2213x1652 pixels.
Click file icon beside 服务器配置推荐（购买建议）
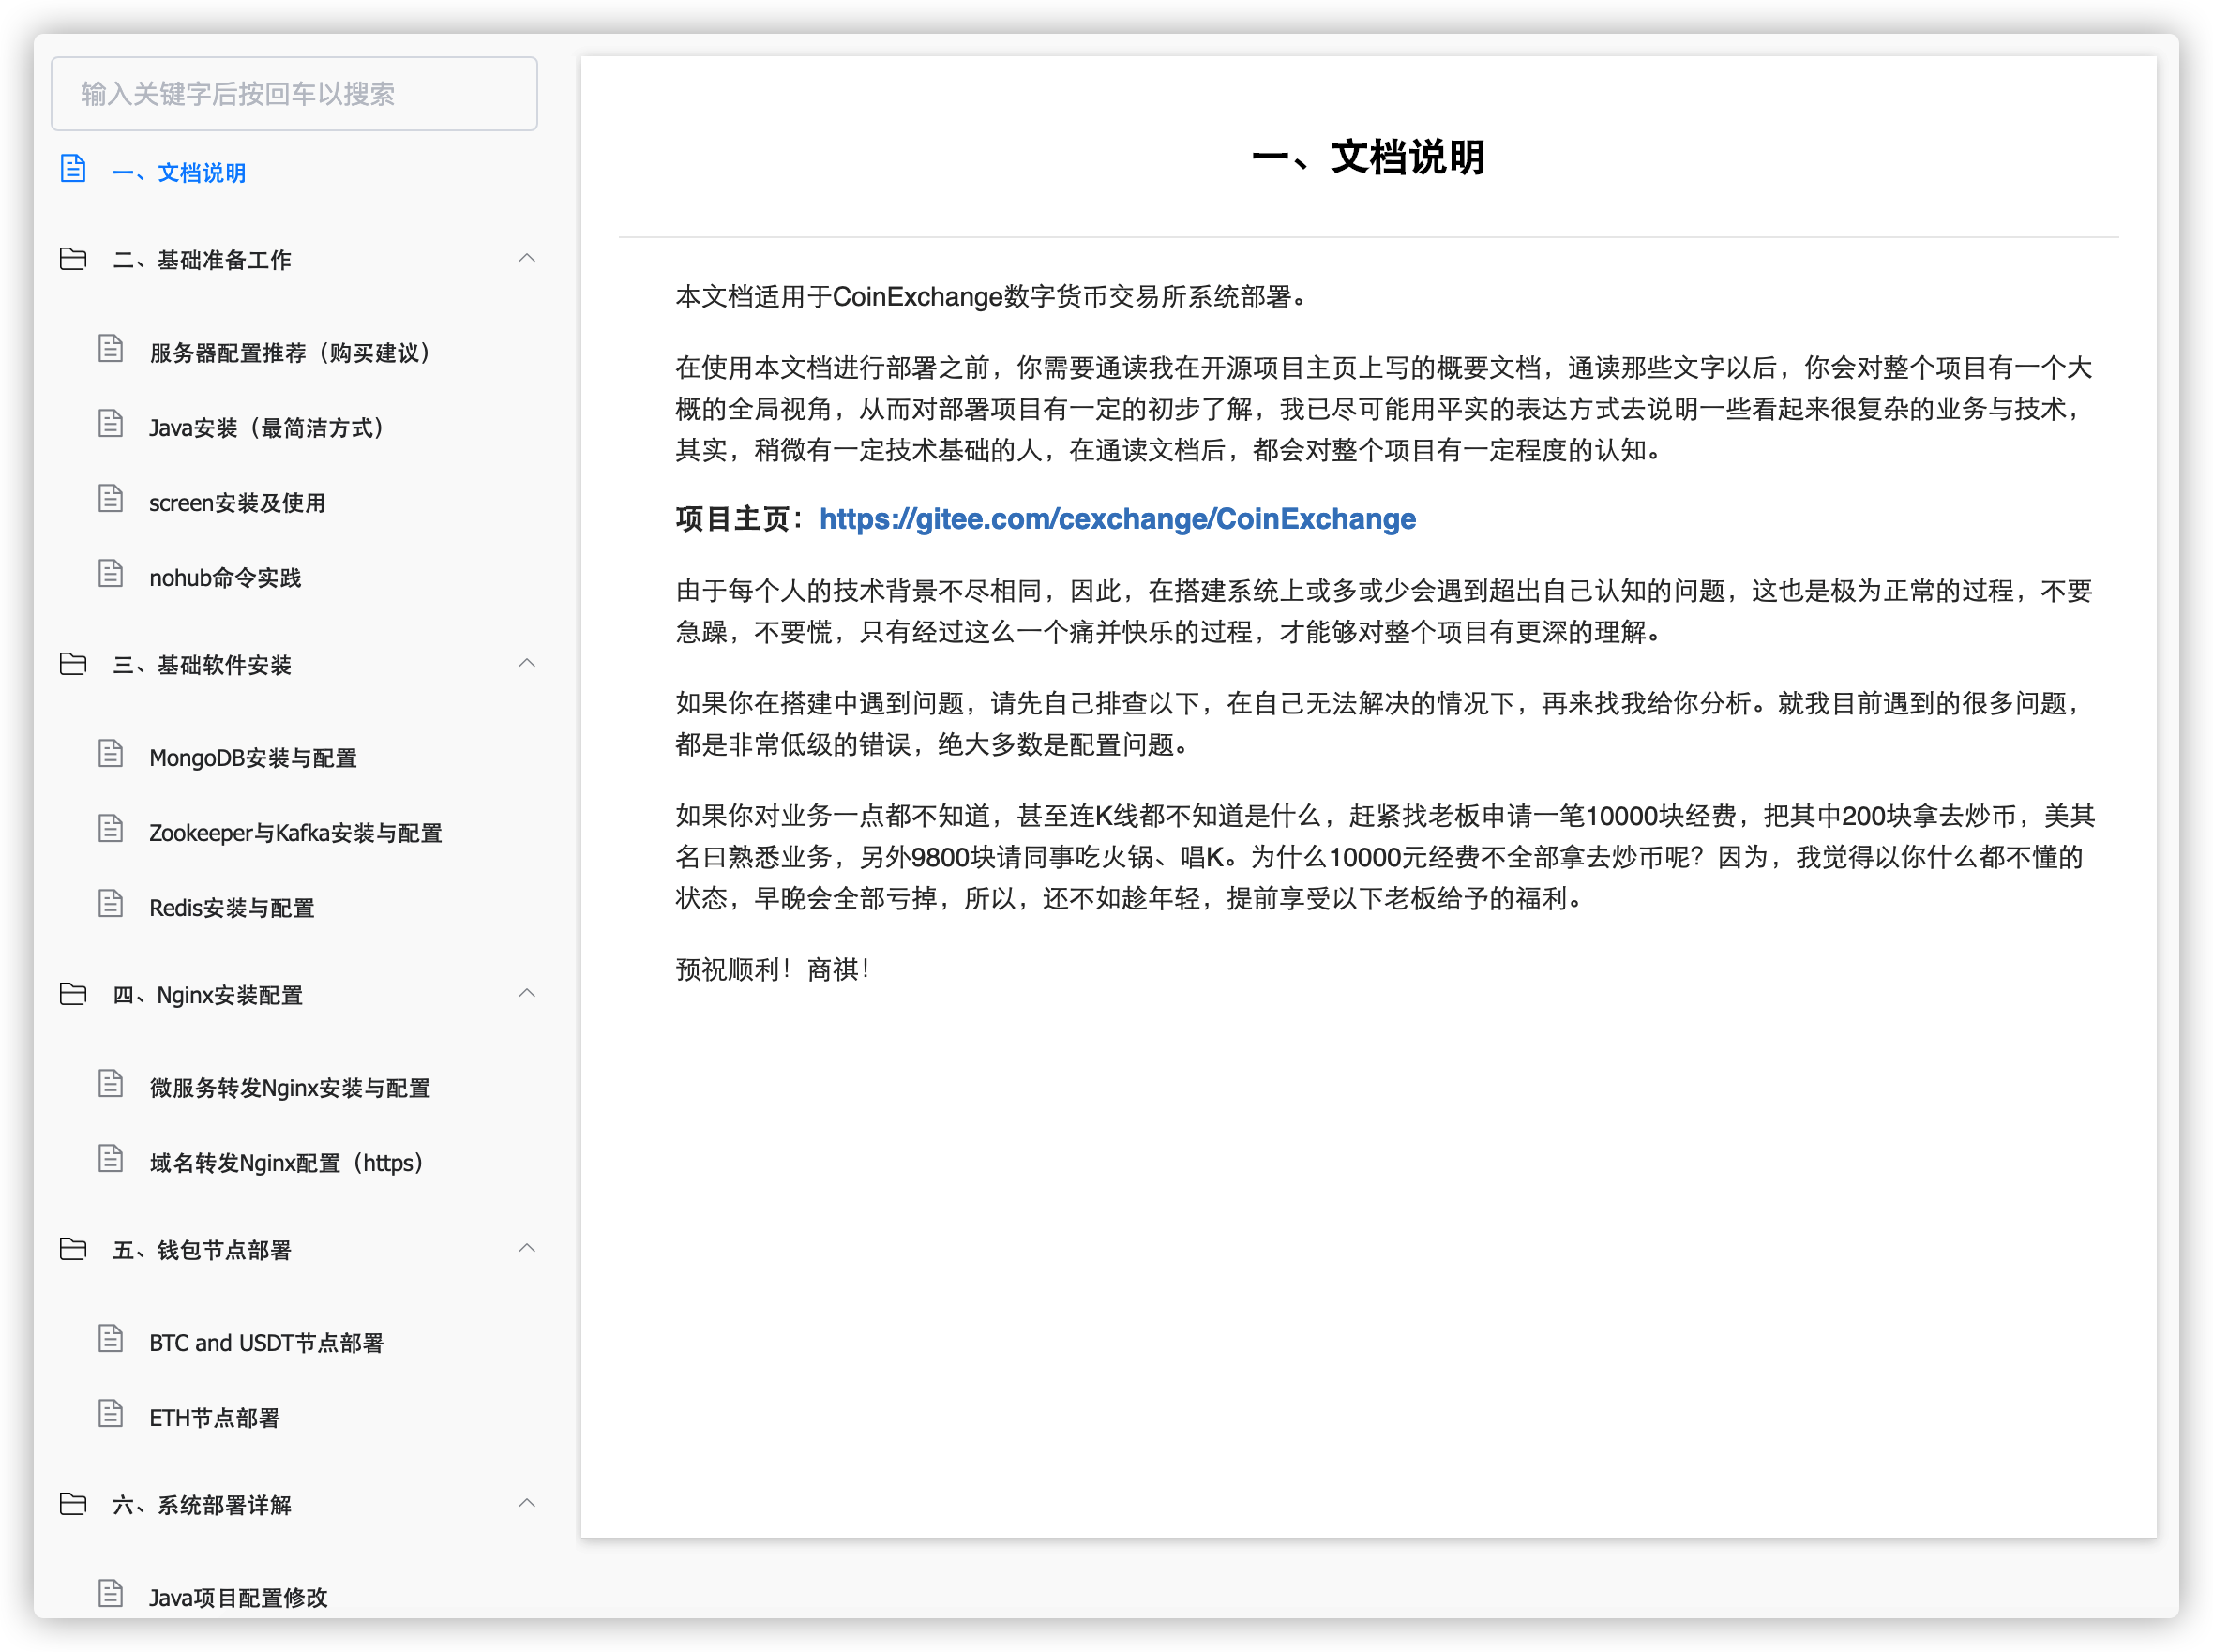click(x=111, y=349)
